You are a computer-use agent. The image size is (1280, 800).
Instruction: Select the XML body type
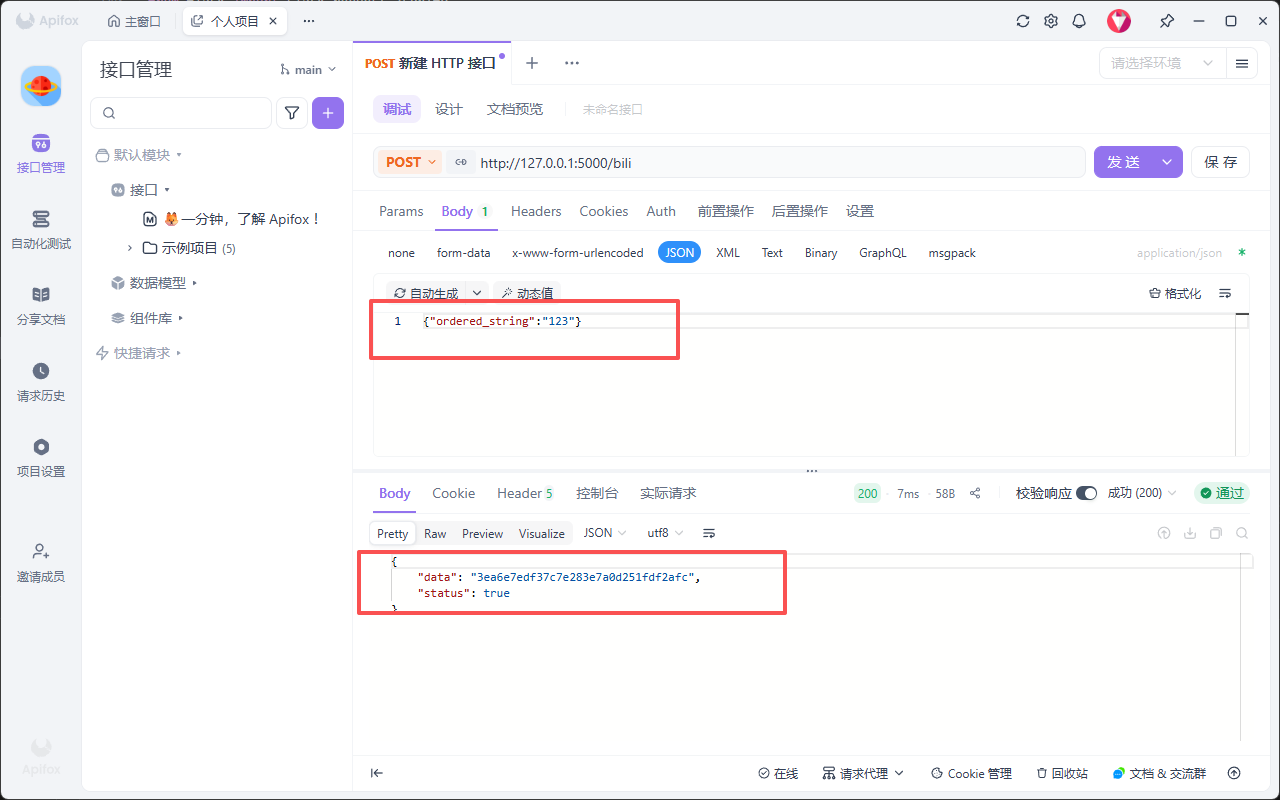[x=728, y=253]
